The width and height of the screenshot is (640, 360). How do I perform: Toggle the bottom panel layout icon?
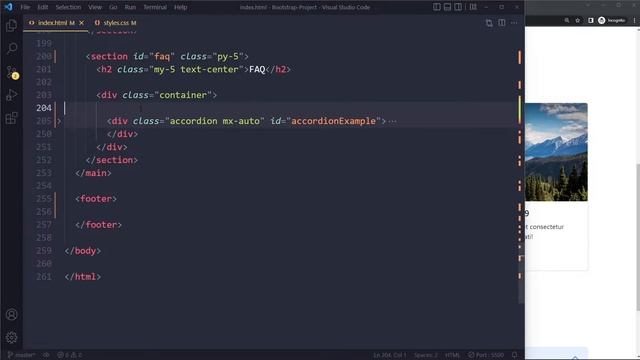pos(447,7)
